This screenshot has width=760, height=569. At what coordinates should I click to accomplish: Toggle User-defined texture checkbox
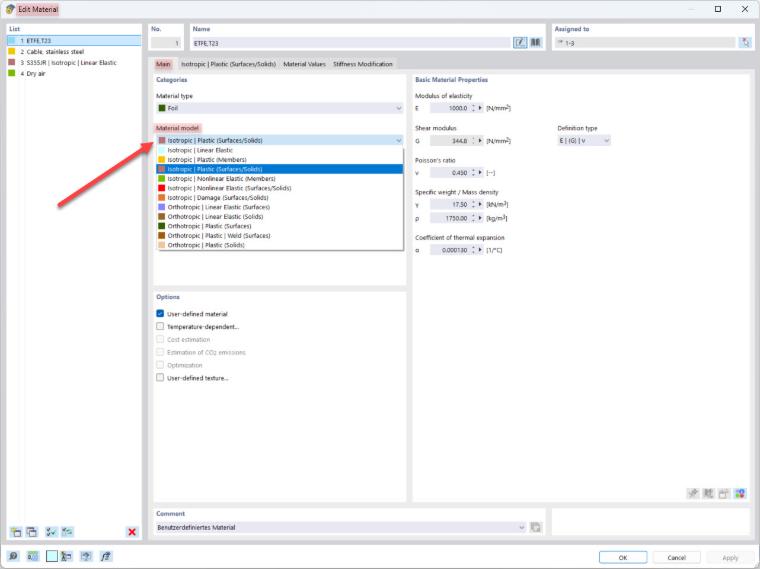pyautogui.click(x=160, y=378)
